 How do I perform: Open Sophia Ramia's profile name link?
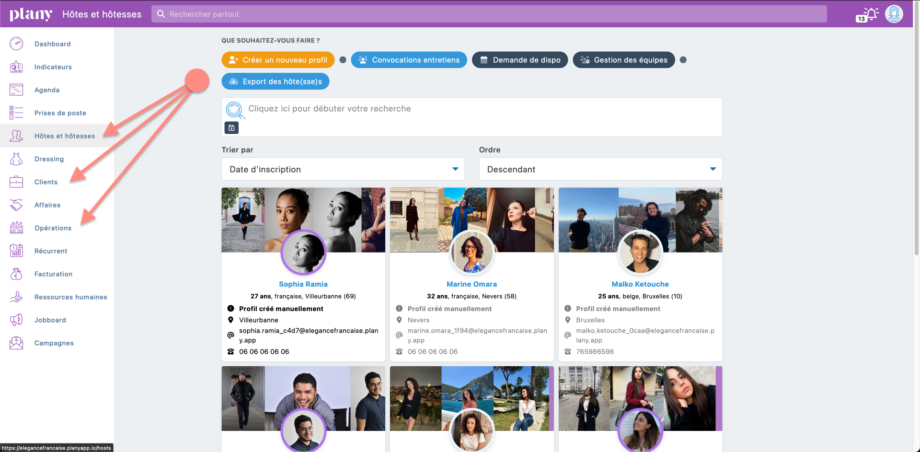pyautogui.click(x=302, y=284)
